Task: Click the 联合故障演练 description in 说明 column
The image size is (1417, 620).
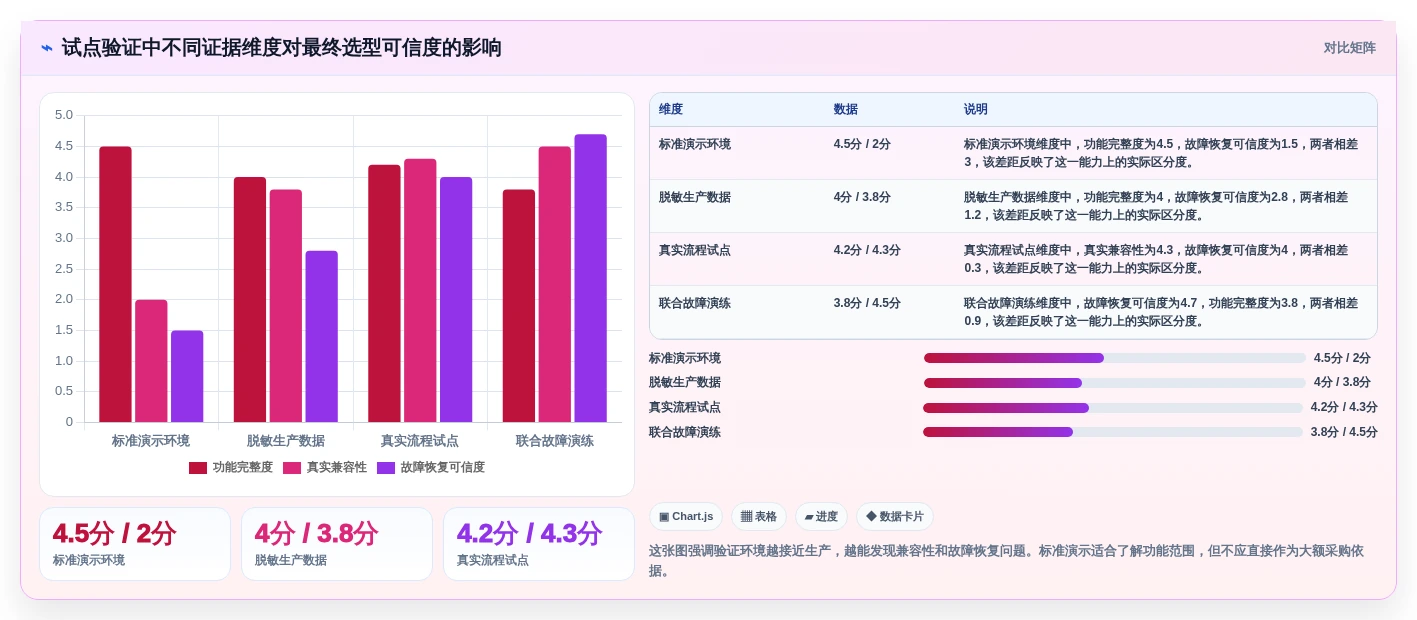Action: pos(1161,312)
